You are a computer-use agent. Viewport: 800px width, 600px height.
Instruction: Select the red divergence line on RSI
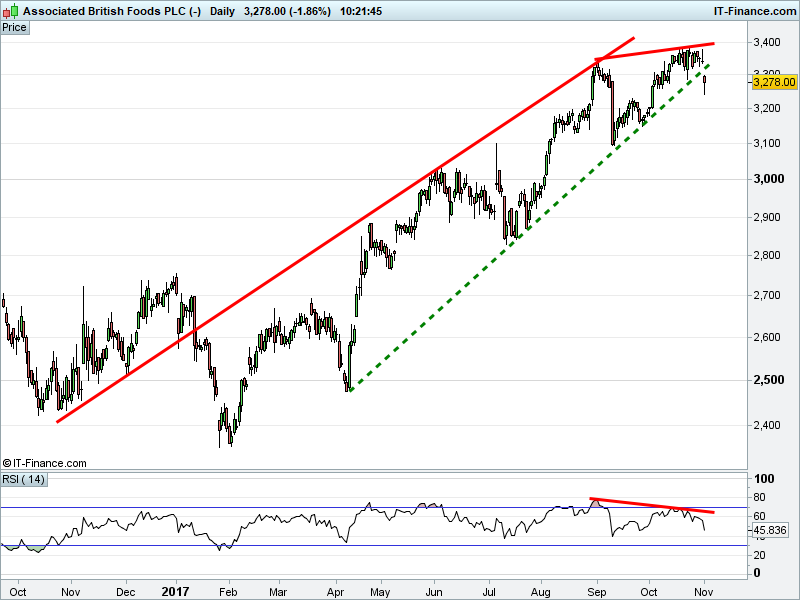(x=652, y=505)
